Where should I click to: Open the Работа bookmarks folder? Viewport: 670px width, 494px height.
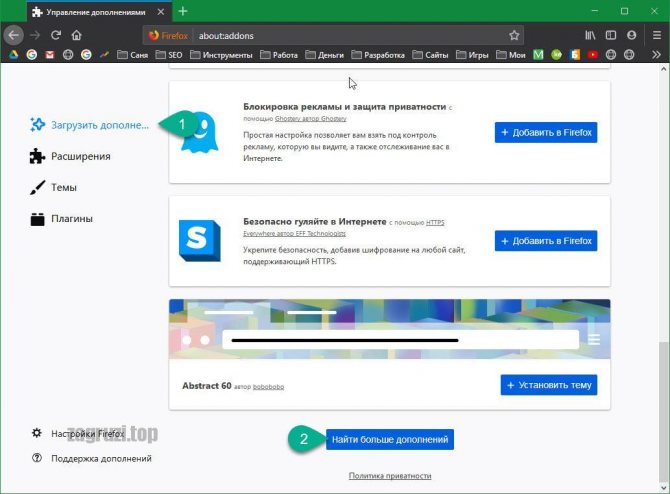click(279, 55)
